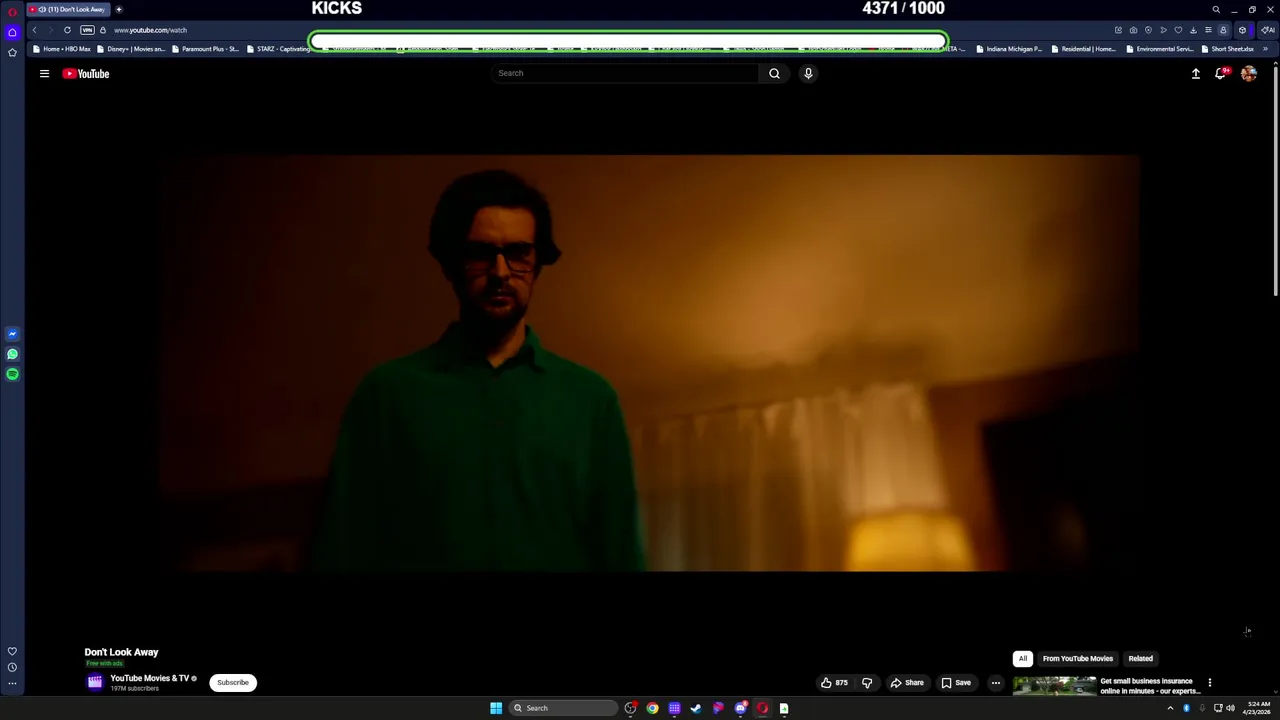1280x720 pixels.
Task: Open the sidebar heart pinboards icon
Action: coord(12,651)
